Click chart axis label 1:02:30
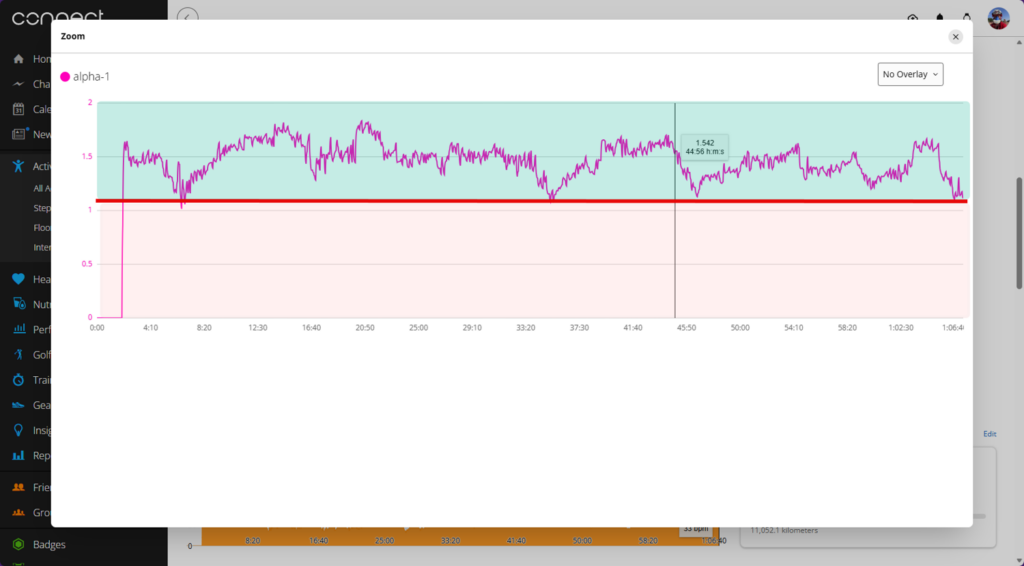The width and height of the screenshot is (1024, 566). 901,328
